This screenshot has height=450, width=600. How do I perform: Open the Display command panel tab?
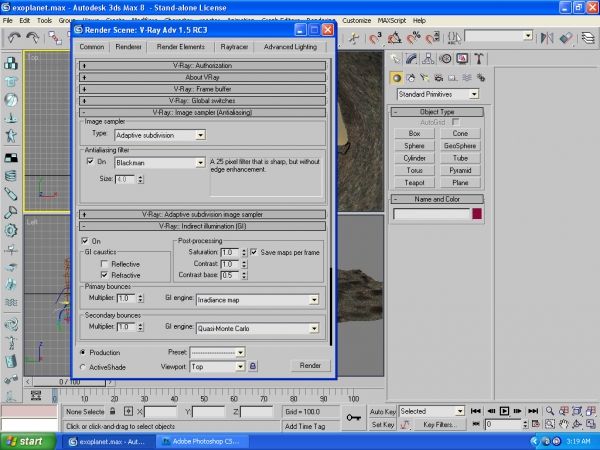pos(462,59)
